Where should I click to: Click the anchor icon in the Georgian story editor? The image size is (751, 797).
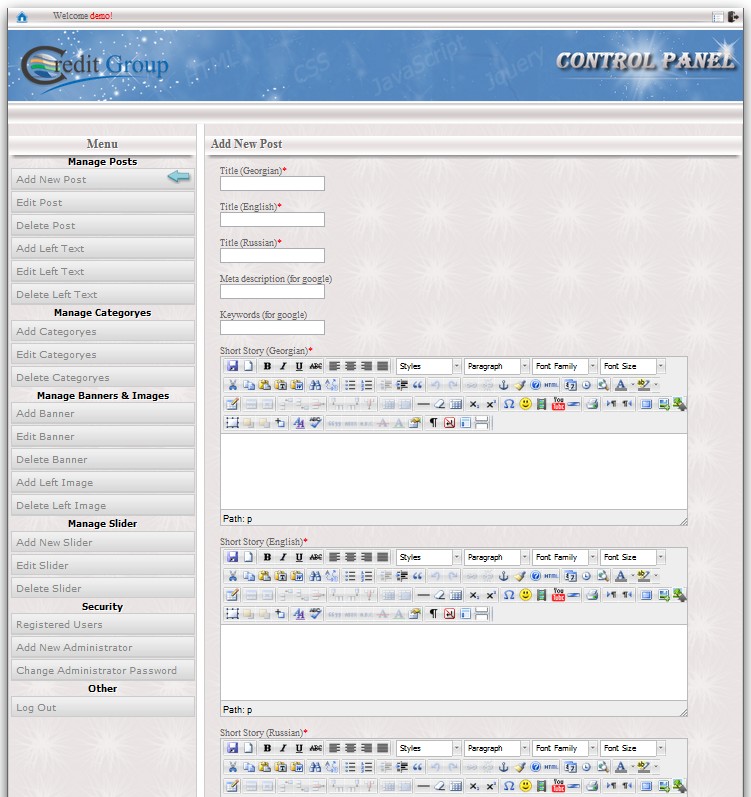[503, 385]
